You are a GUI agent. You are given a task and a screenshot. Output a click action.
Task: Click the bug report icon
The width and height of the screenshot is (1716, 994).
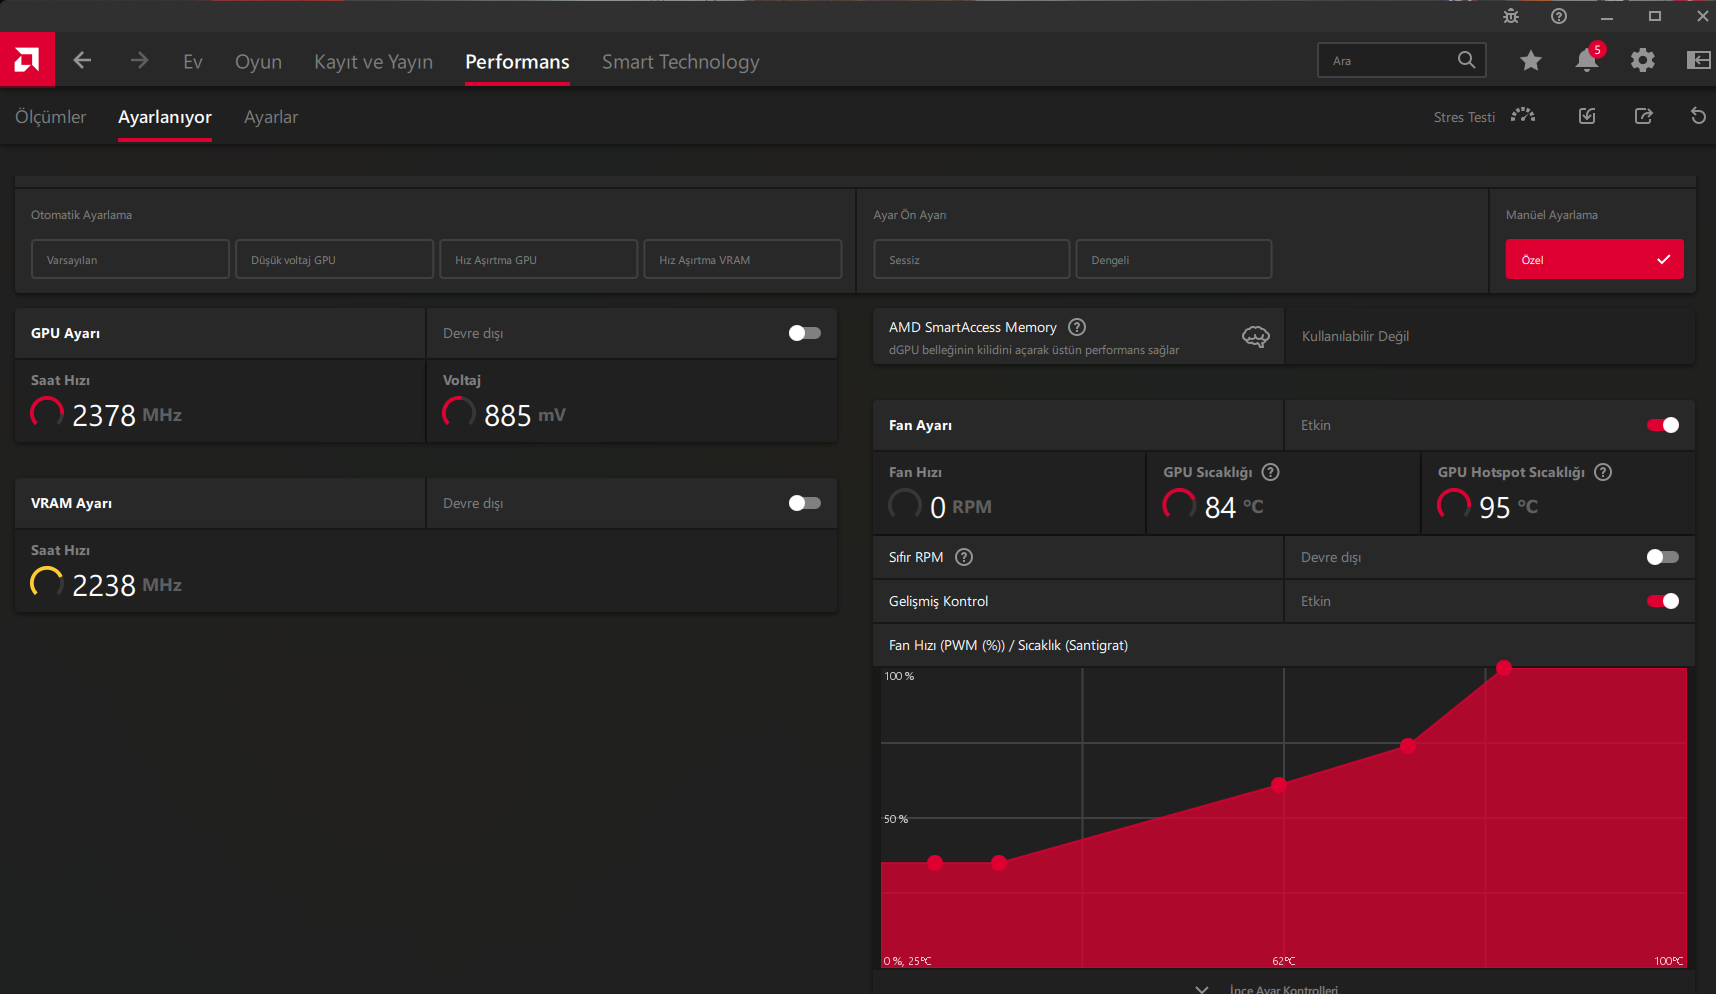(x=1511, y=16)
